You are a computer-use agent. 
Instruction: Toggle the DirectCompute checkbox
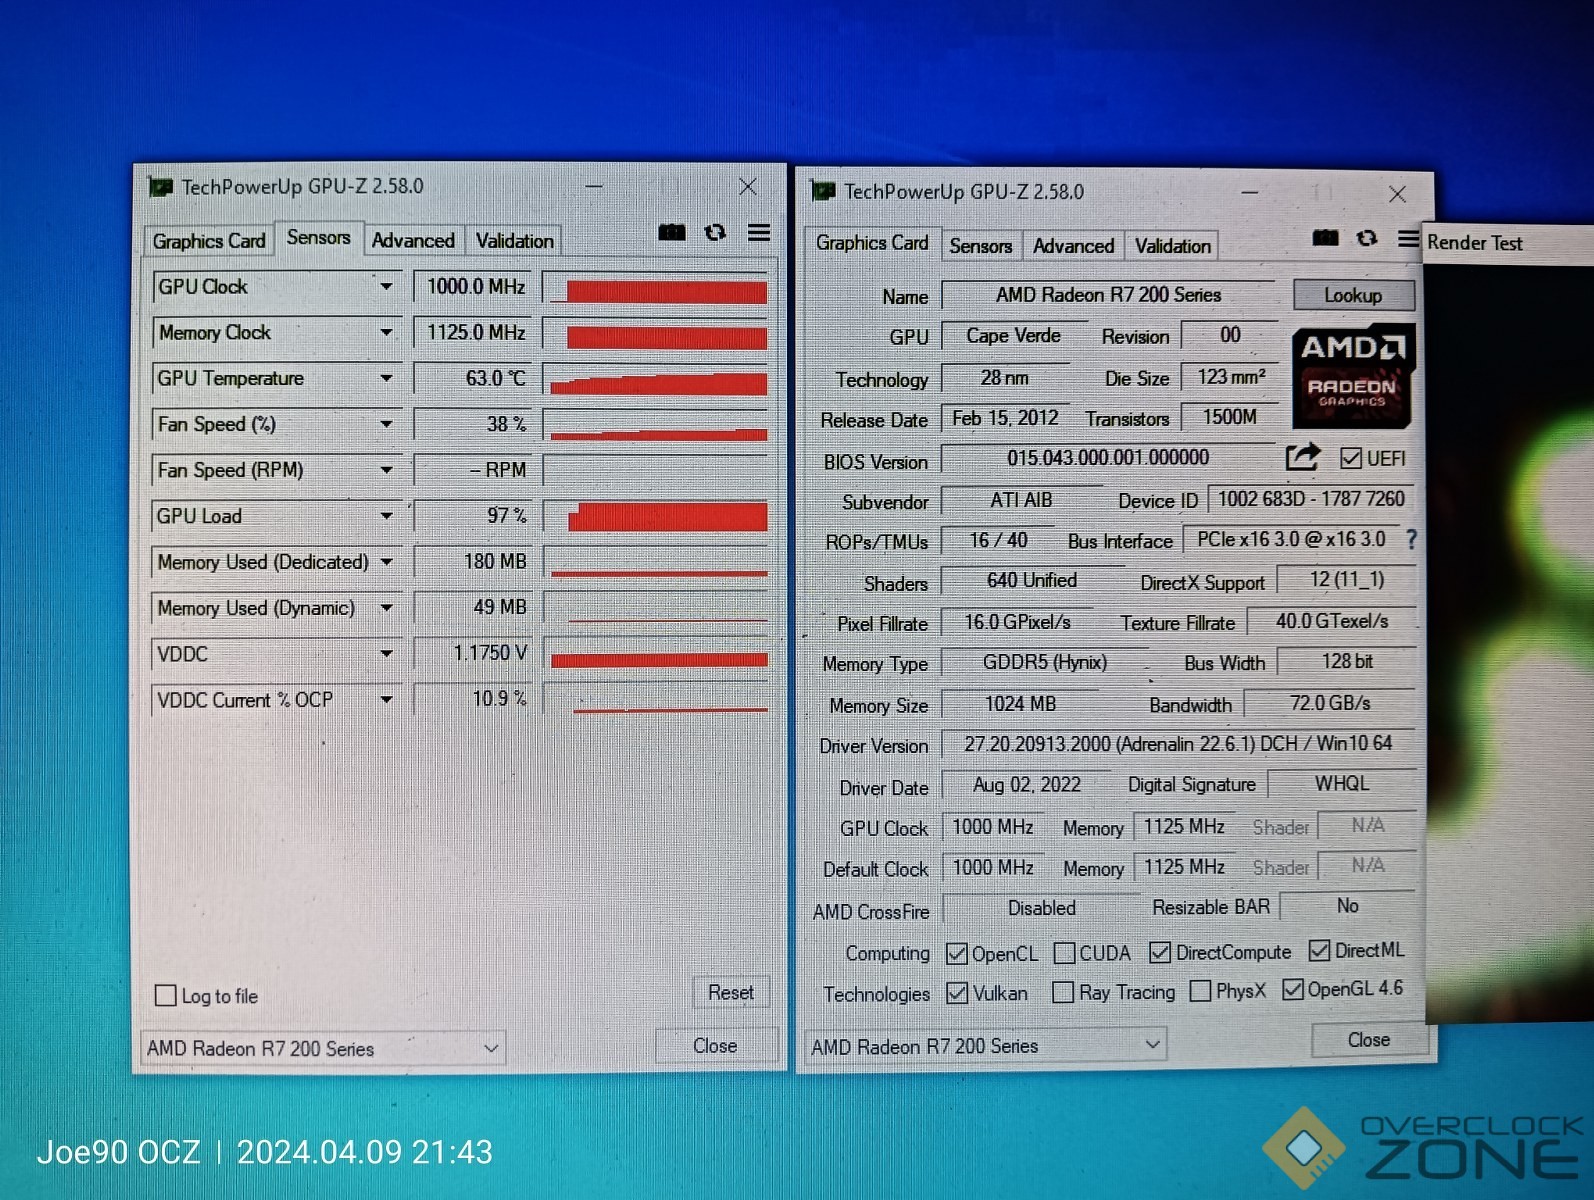pyautogui.click(x=1160, y=952)
